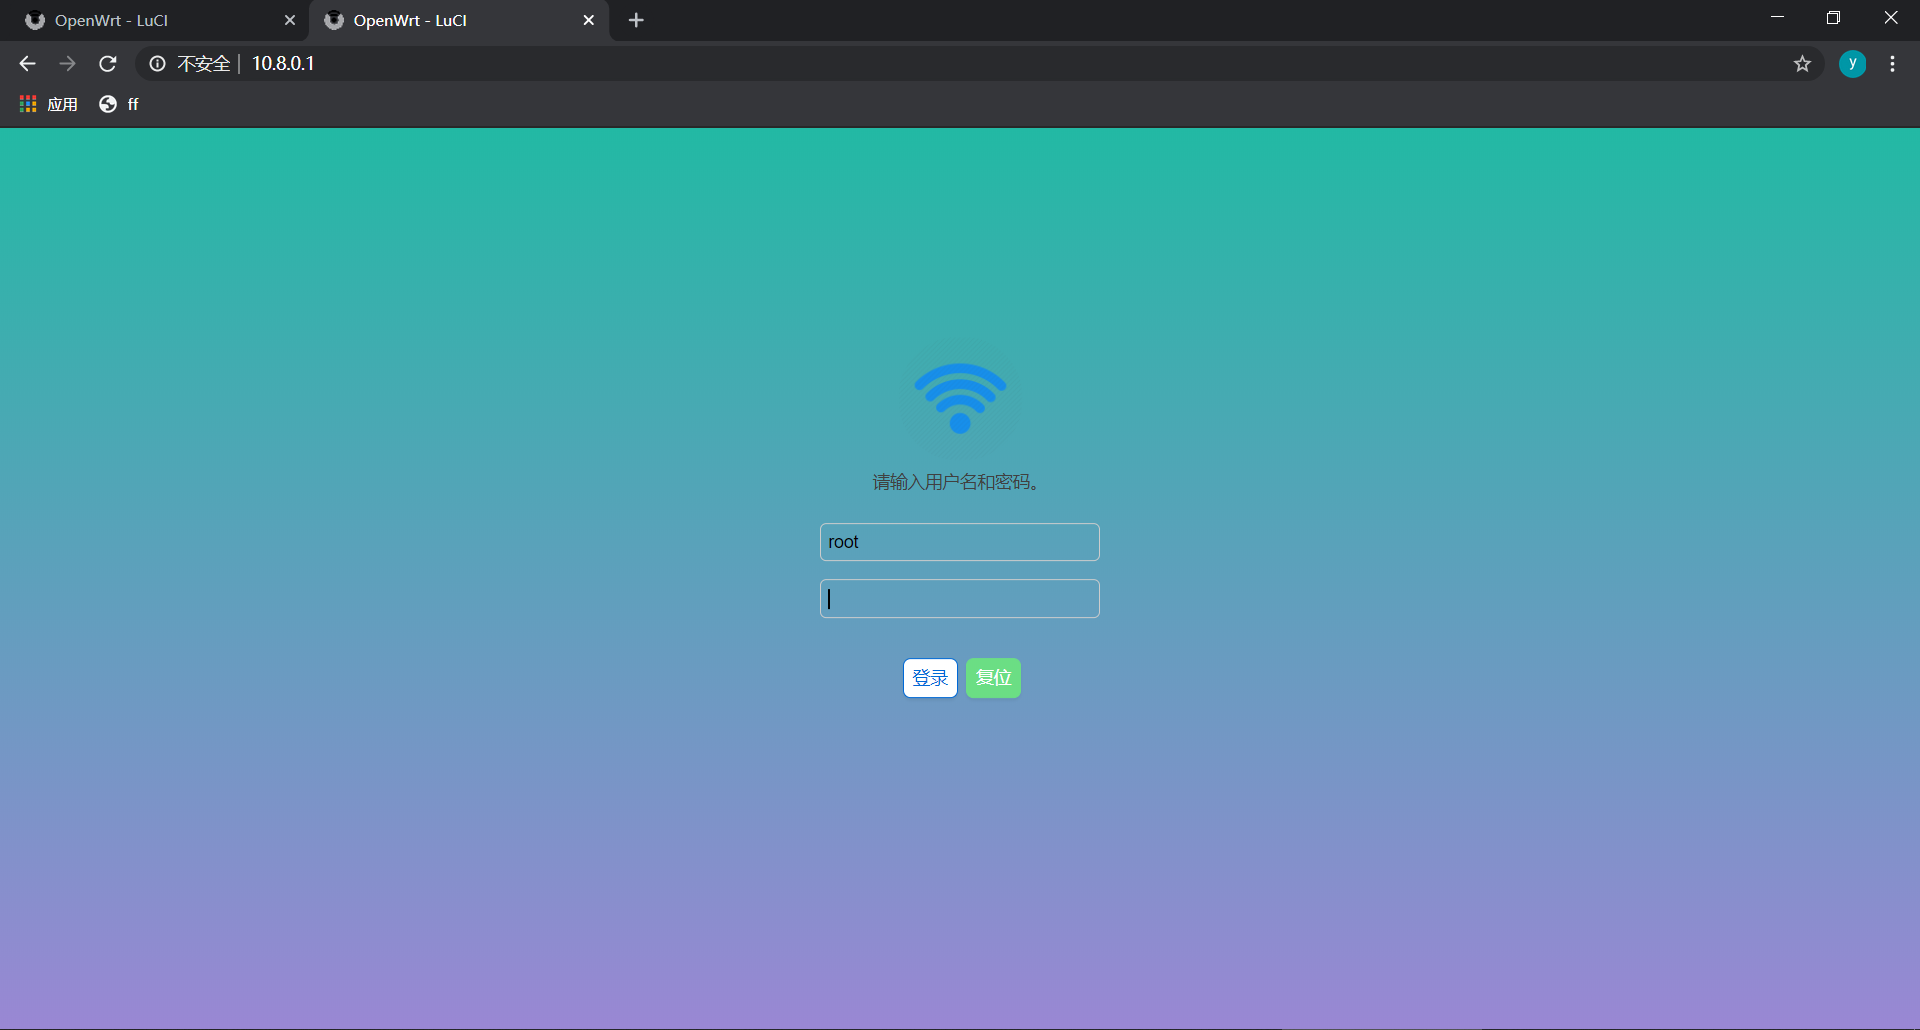This screenshot has width=1920, height=1030.
Task: Reload the current page
Action: coord(108,64)
